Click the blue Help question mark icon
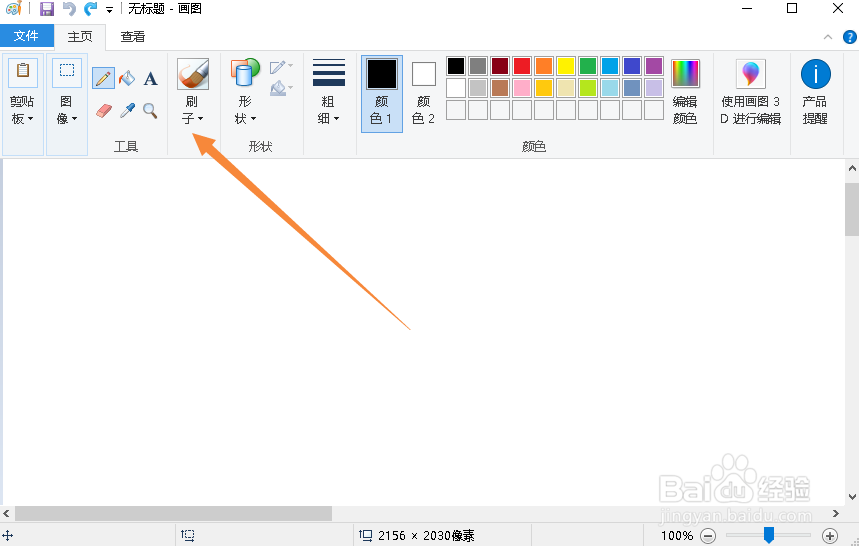The image size is (859, 546). tap(849, 37)
